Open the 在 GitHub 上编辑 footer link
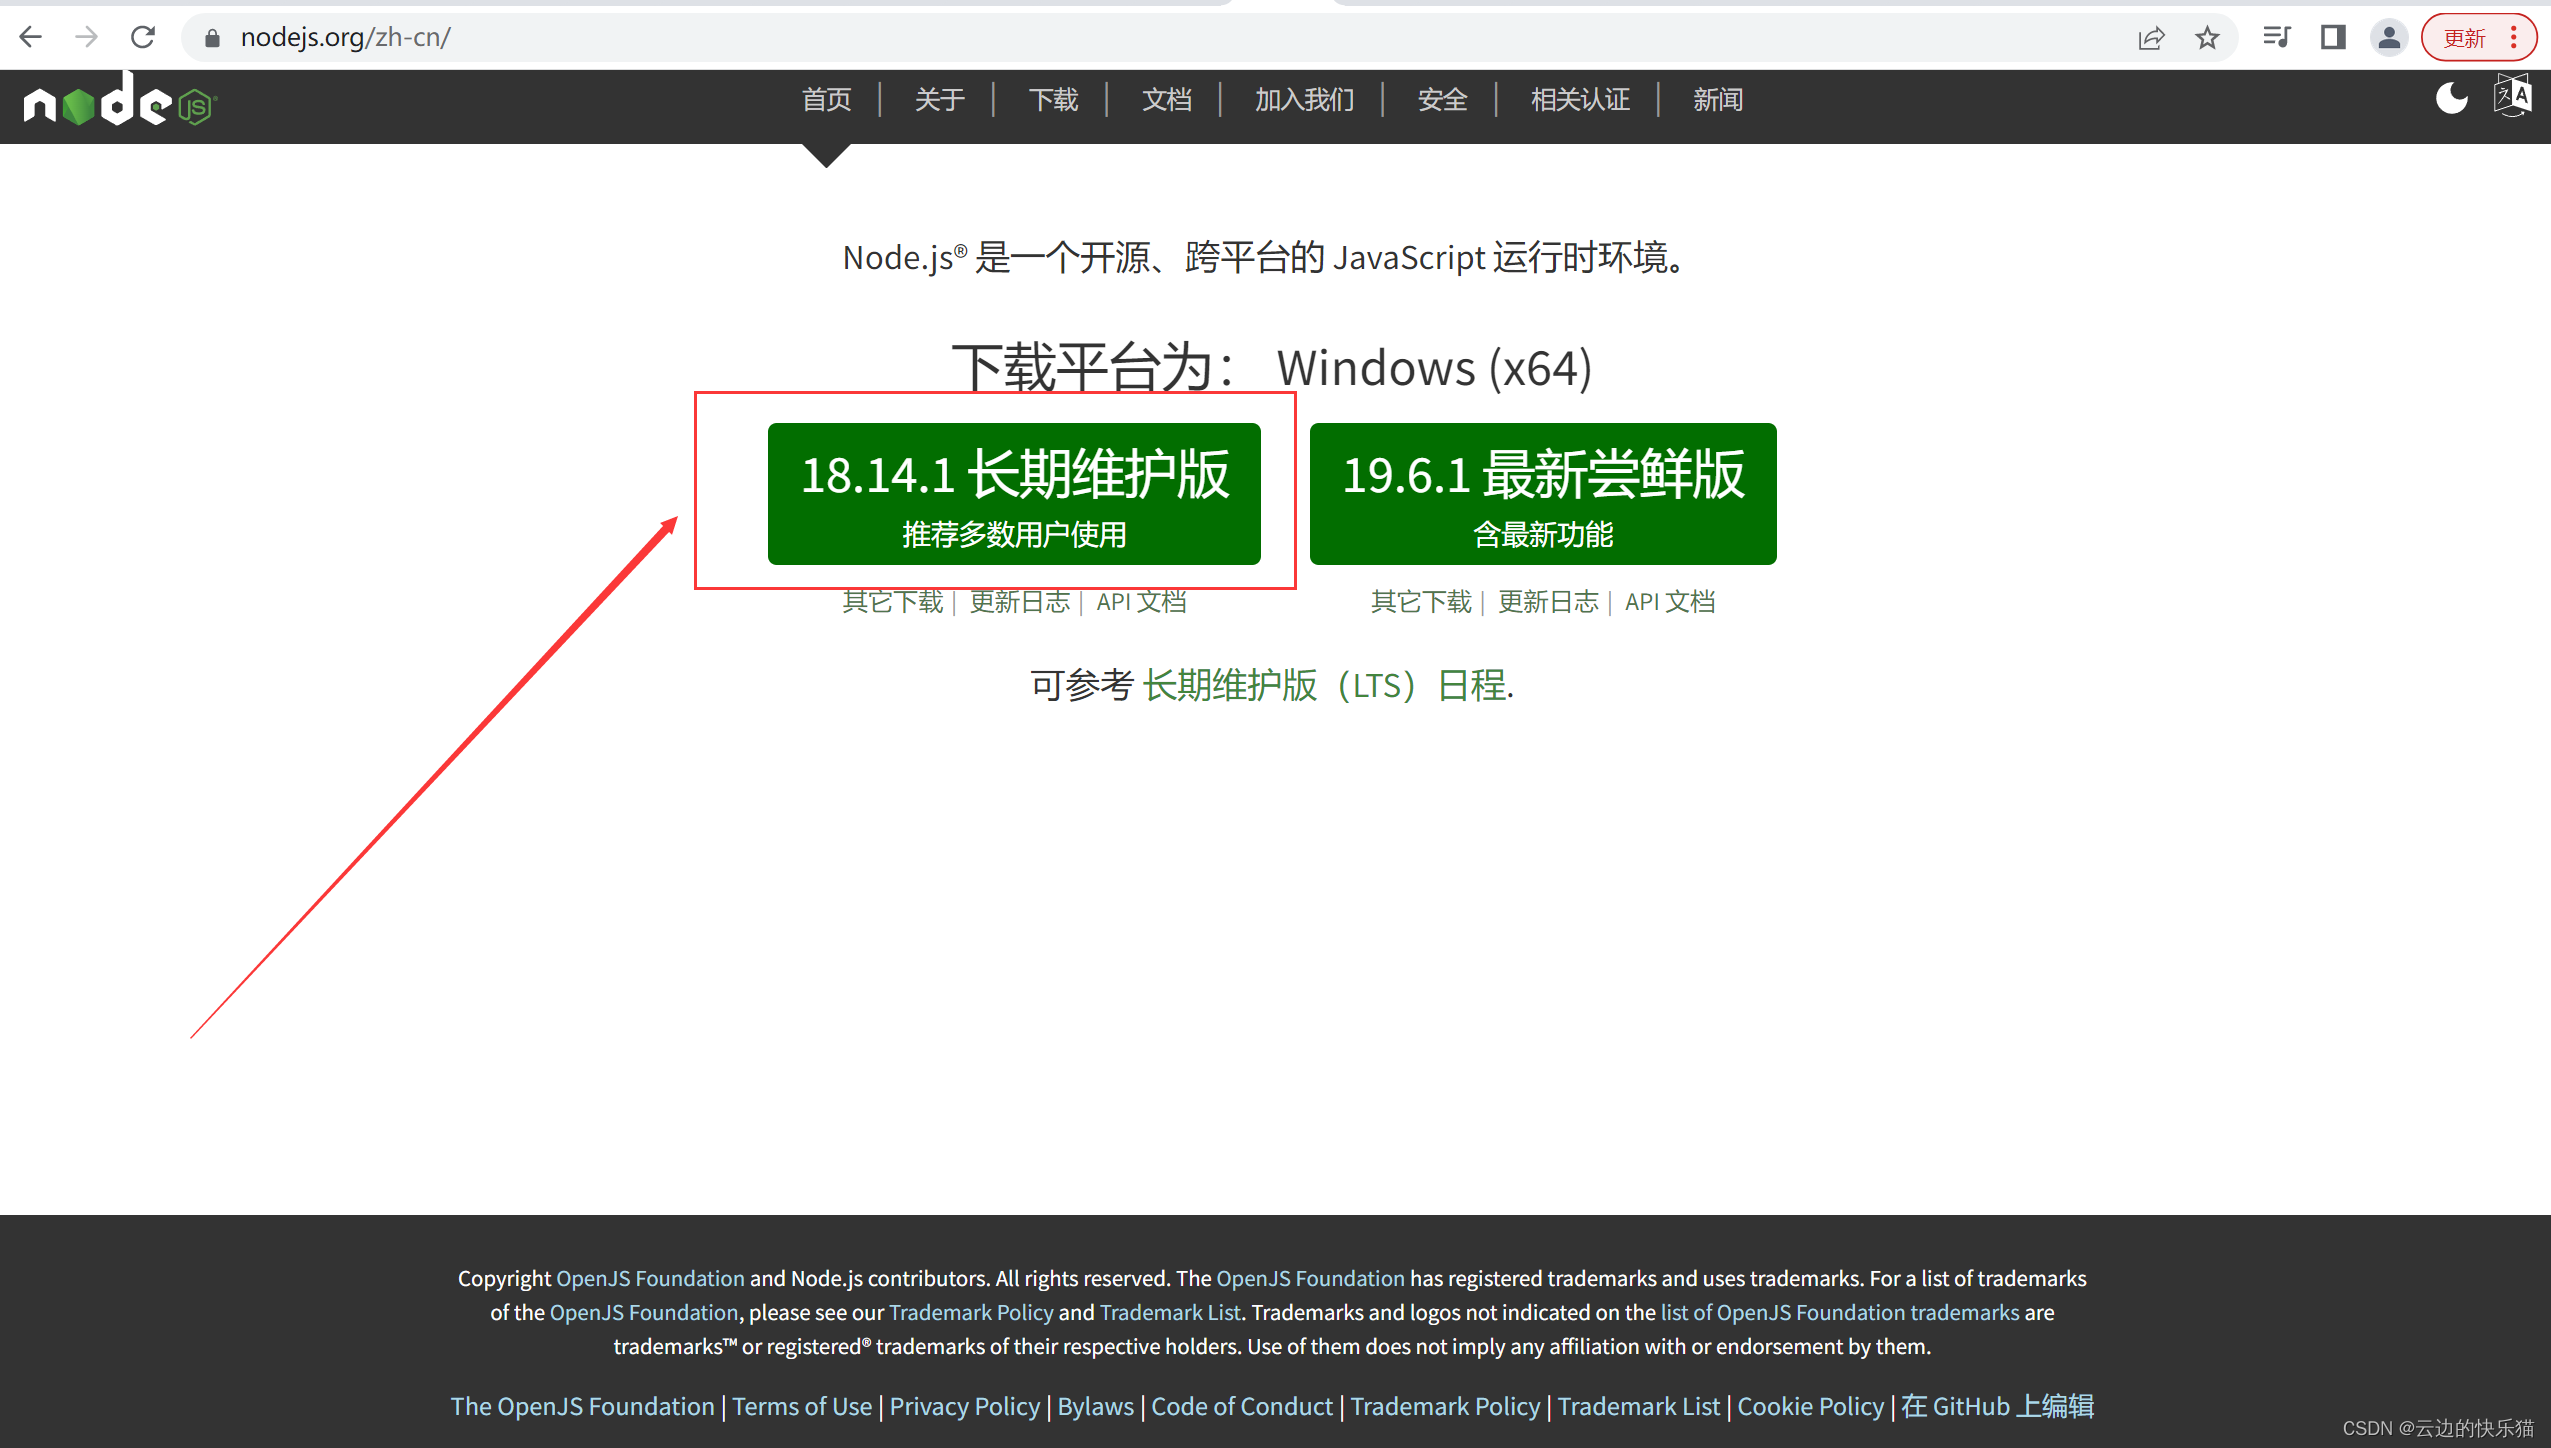Image resolution: width=2551 pixels, height=1448 pixels. coord(1997,1406)
